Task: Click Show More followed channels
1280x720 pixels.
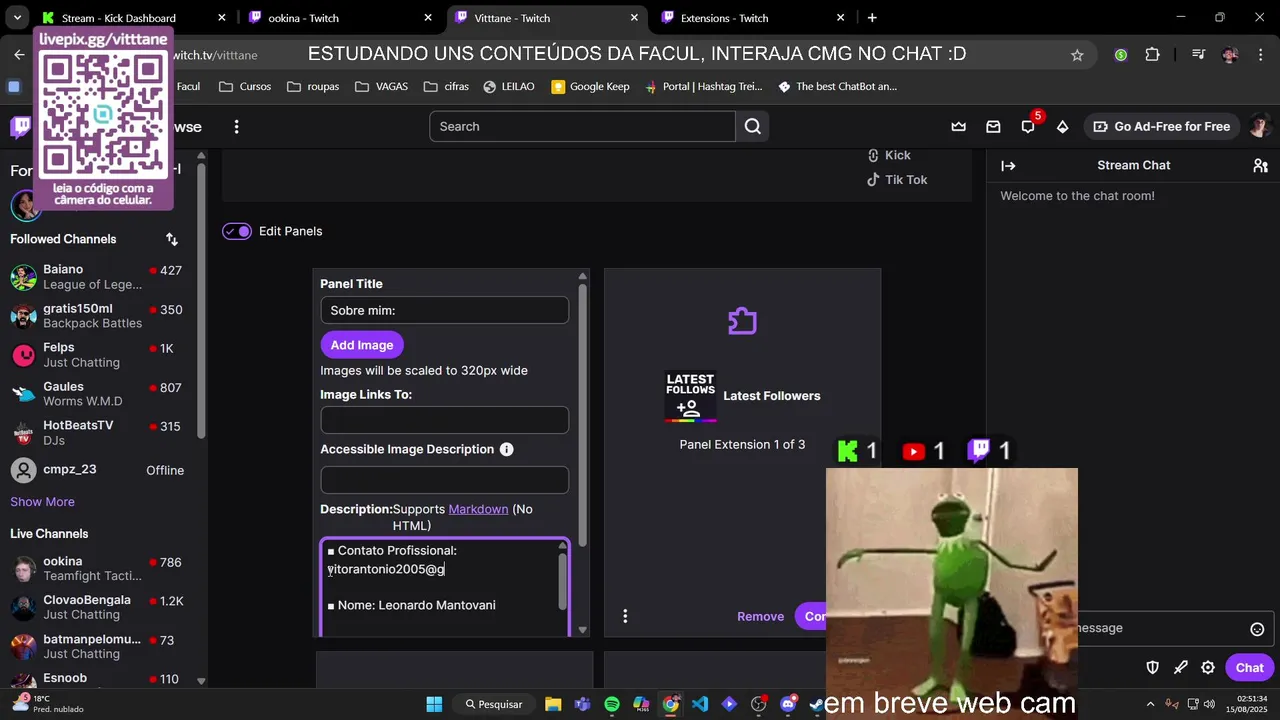Action: [42, 502]
